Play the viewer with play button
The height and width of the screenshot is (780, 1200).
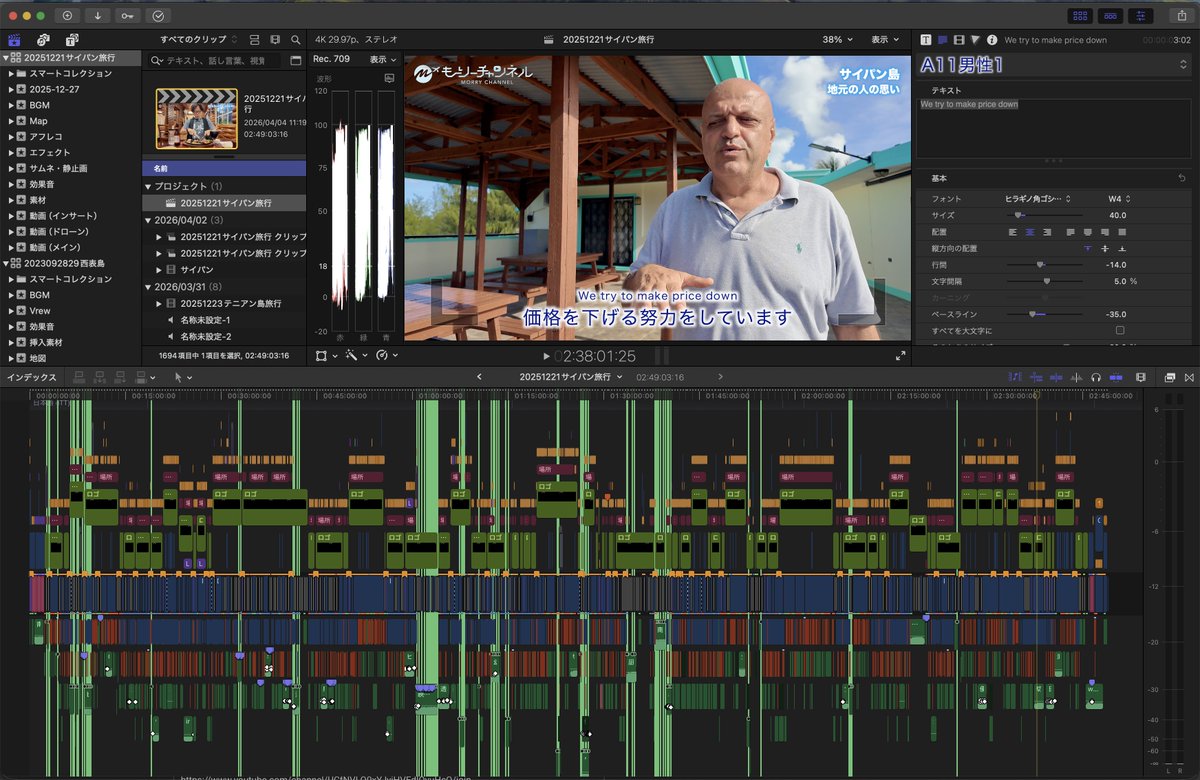click(x=546, y=355)
